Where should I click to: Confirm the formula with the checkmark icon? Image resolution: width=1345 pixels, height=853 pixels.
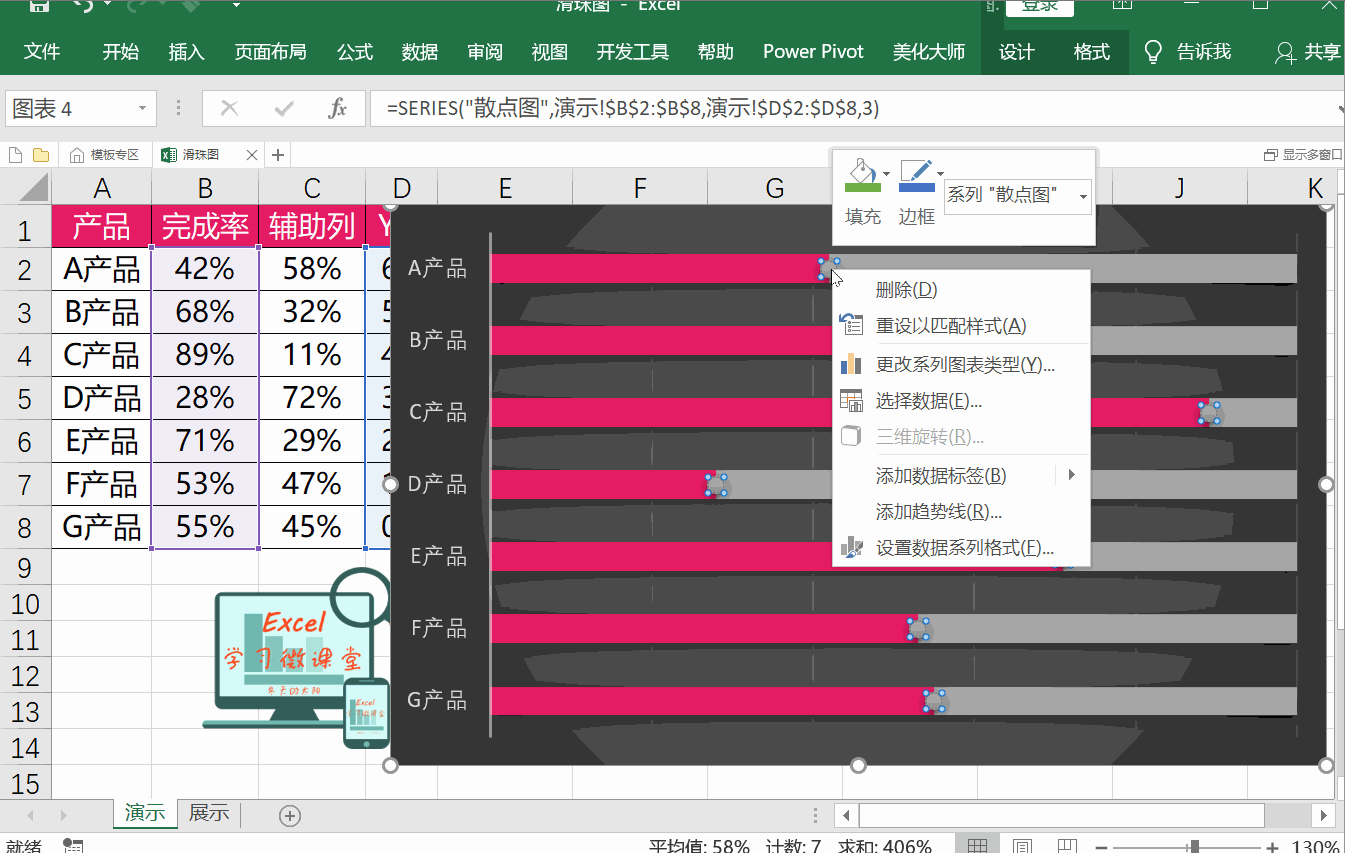pos(284,108)
